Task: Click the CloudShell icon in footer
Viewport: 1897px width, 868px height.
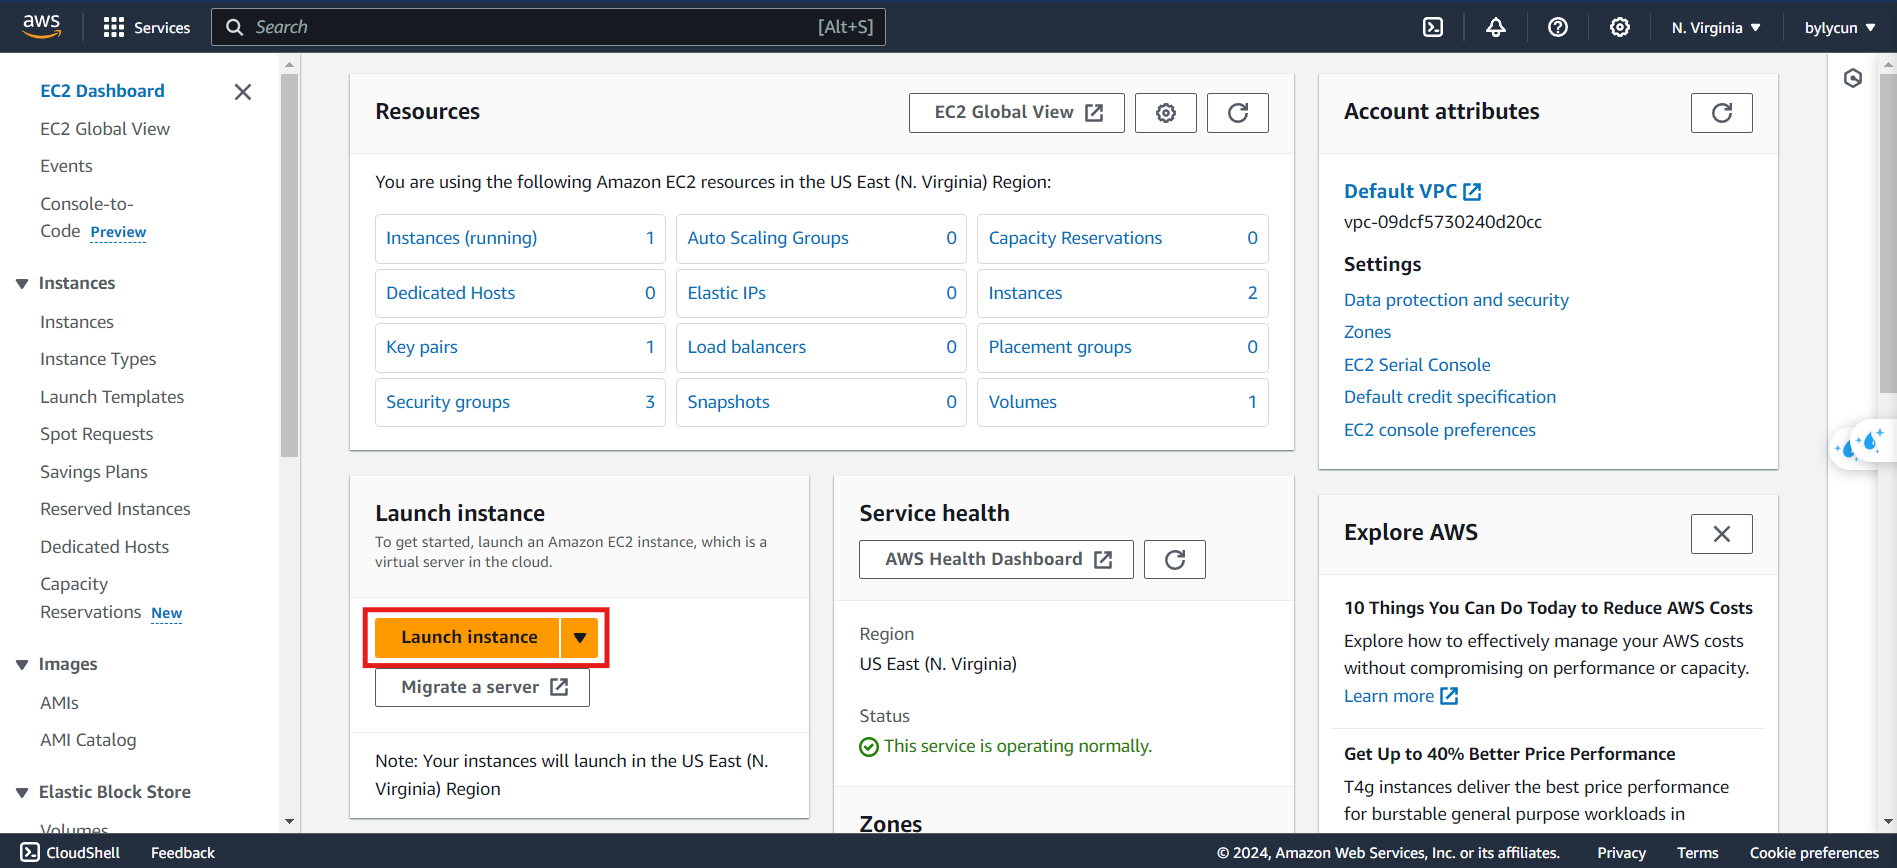Action: coord(30,852)
